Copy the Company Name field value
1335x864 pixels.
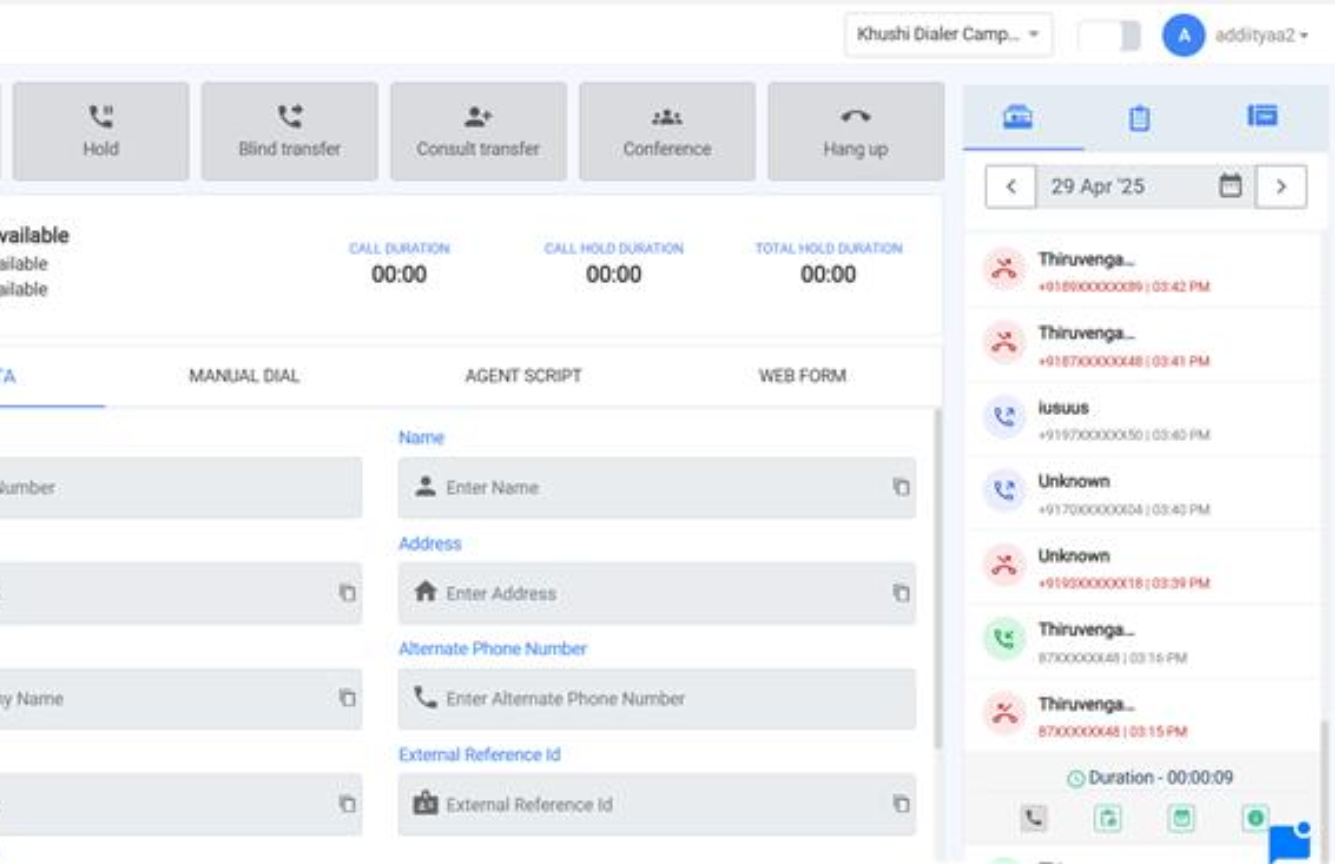tap(347, 698)
